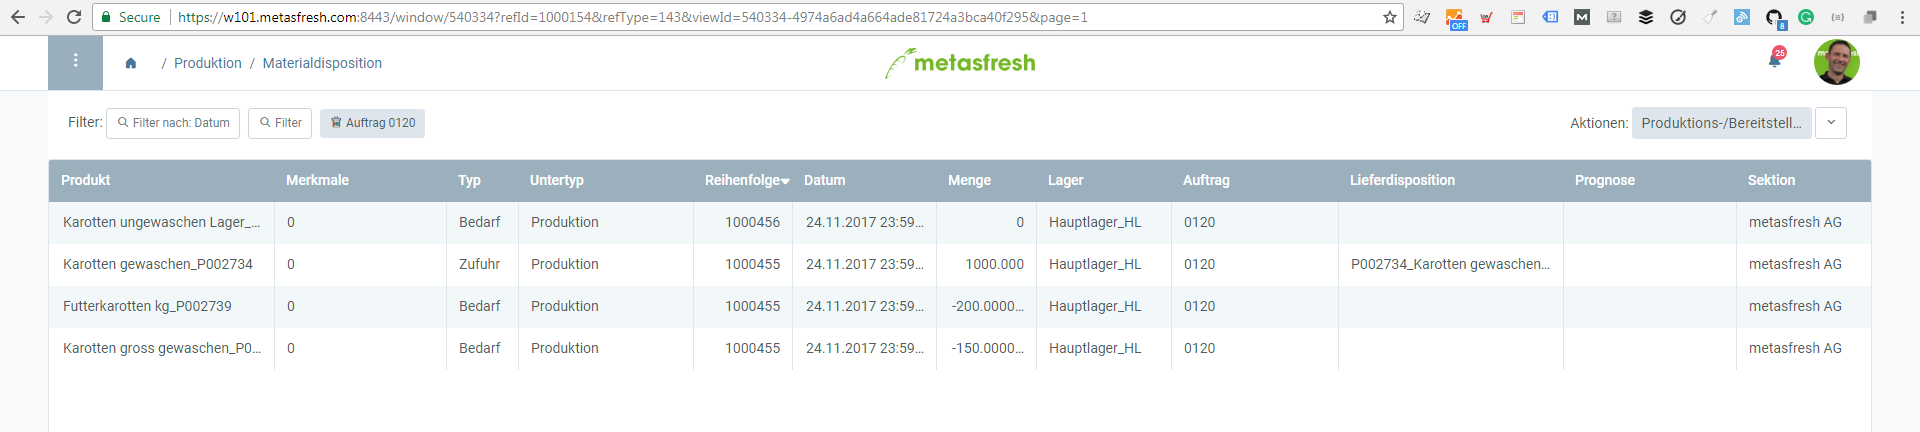Sort by the Typ column header
The height and width of the screenshot is (432, 1920).
tap(469, 180)
